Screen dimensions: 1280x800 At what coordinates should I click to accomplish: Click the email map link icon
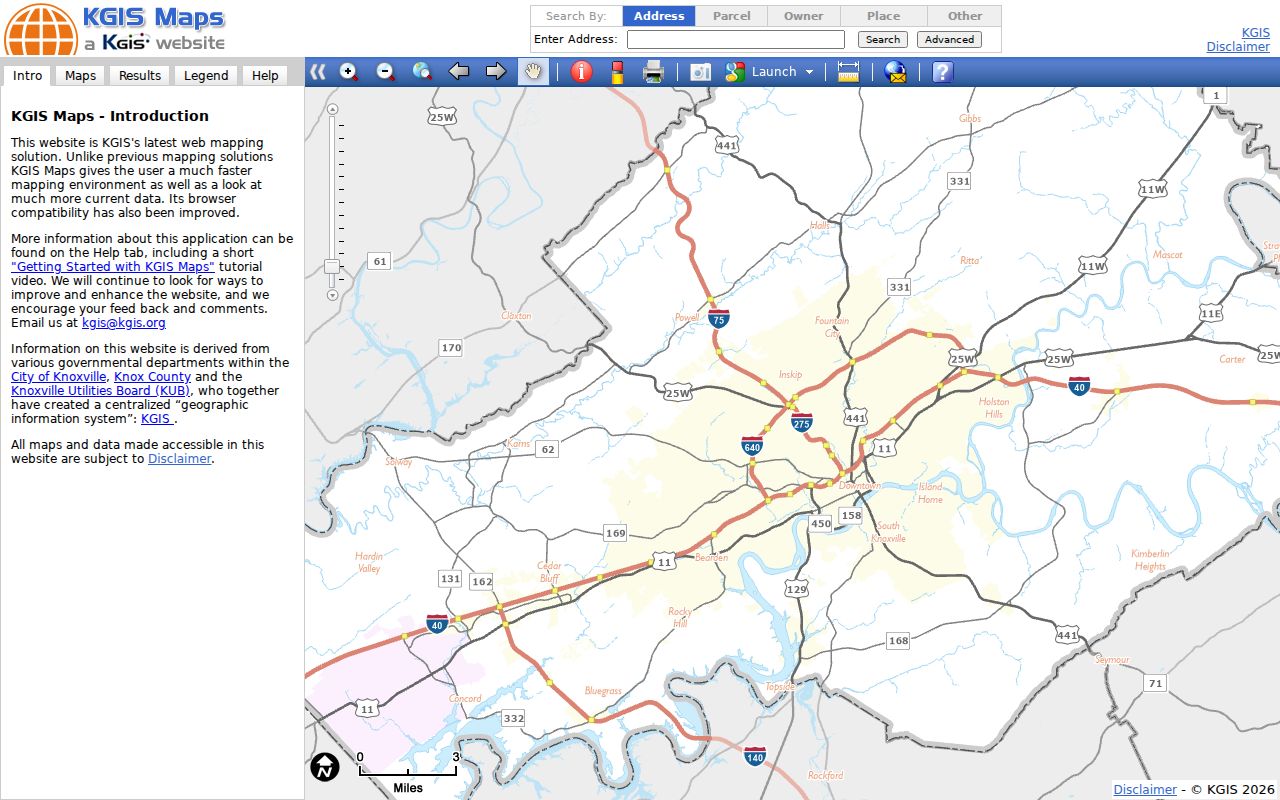(x=896, y=72)
